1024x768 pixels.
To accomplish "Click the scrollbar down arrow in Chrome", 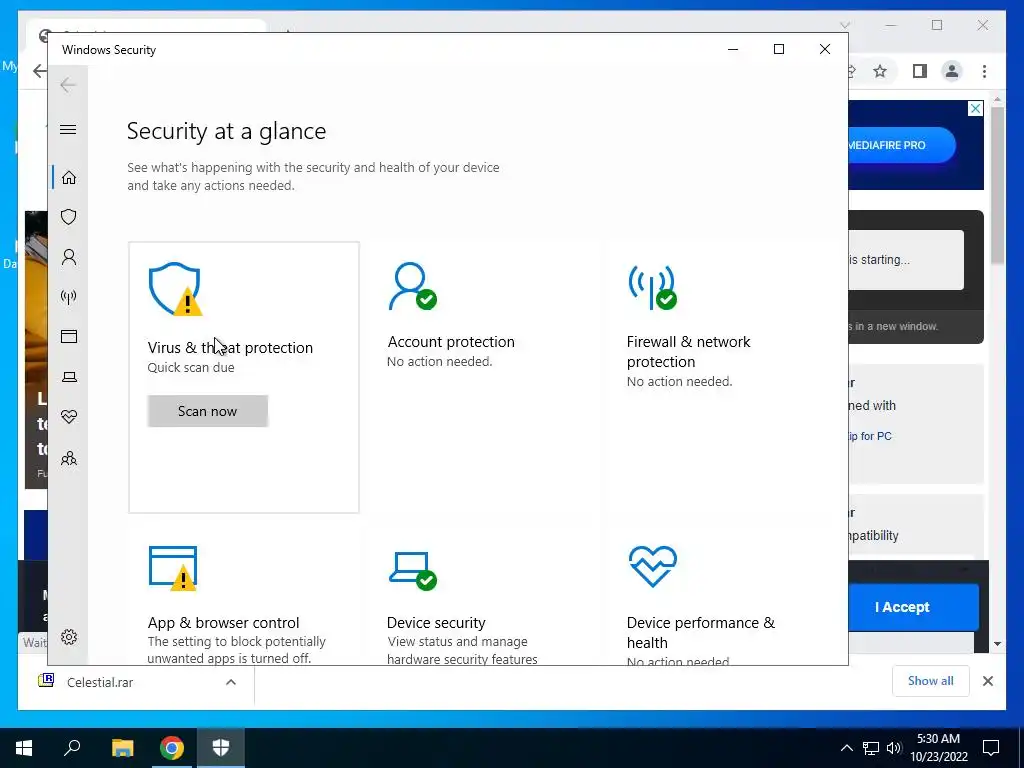I will (x=997, y=643).
